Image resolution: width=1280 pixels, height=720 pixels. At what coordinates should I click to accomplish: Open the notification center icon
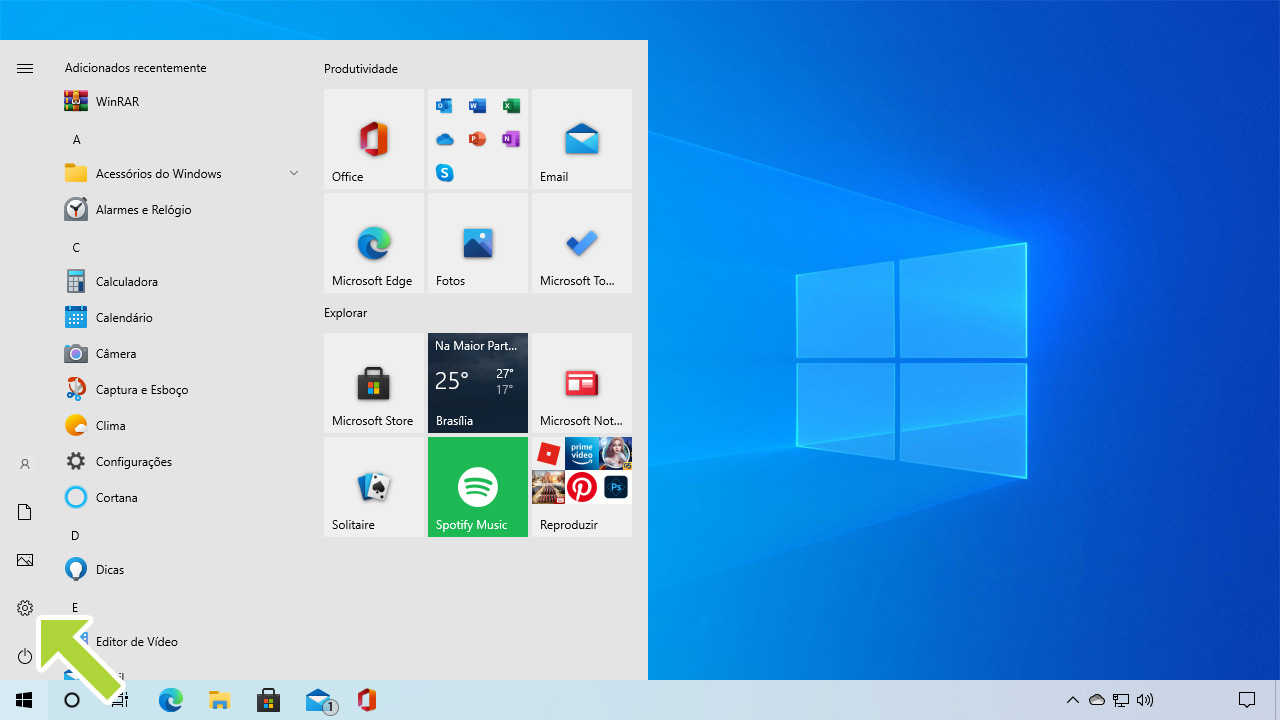click(x=1247, y=700)
